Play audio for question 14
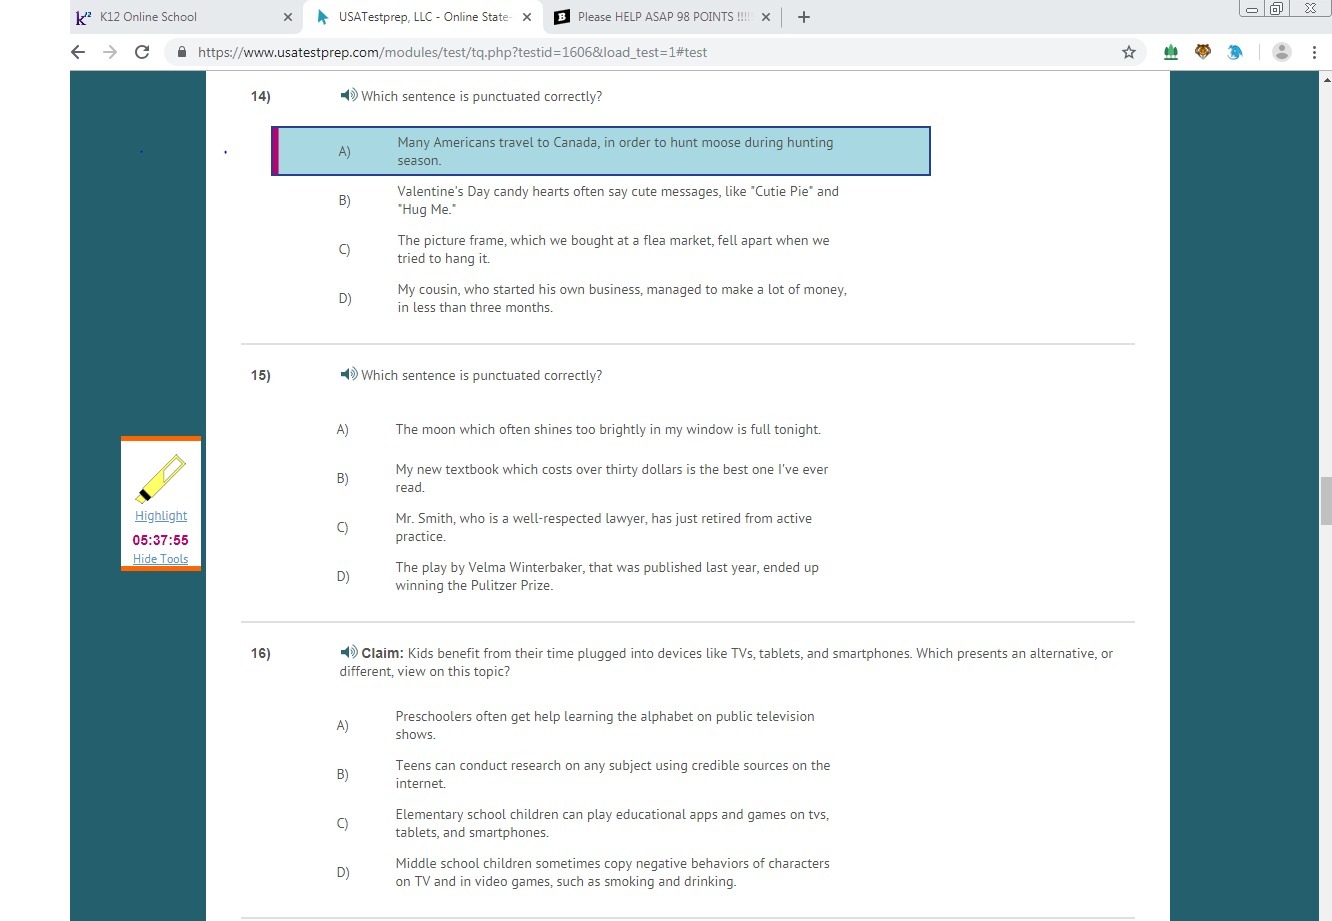 click(x=349, y=95)
